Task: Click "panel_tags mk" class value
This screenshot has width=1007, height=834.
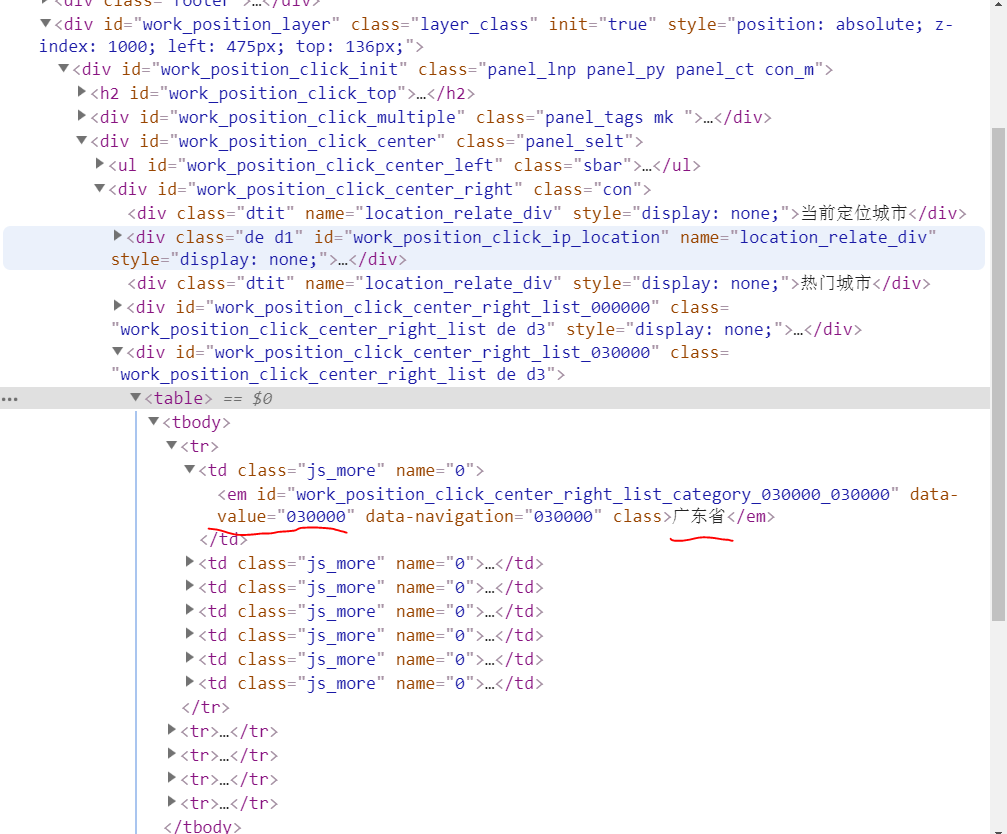Action: coord(609,117)
